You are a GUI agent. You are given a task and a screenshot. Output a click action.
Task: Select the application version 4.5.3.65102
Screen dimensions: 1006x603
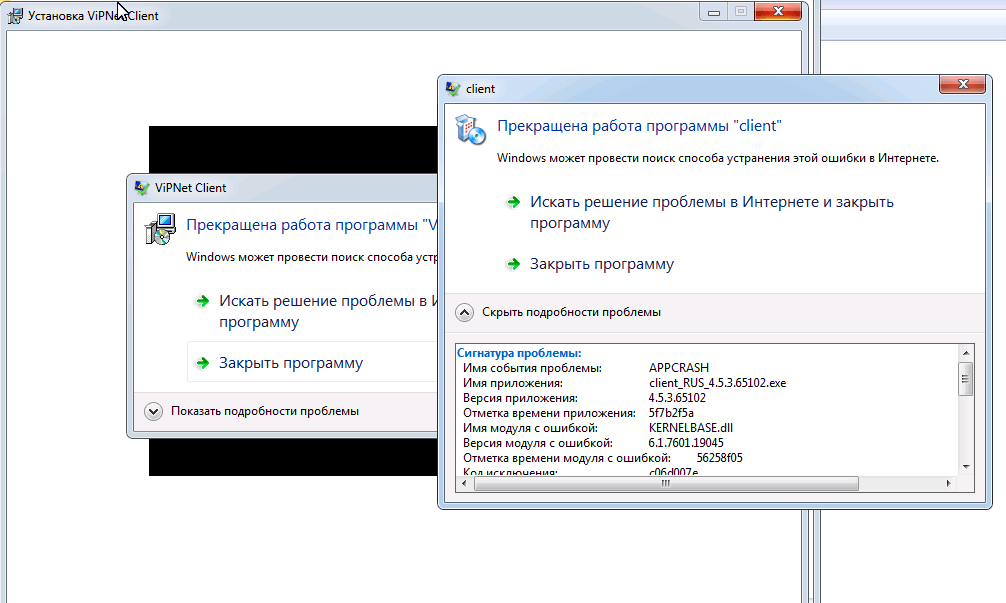[x=677, y=398]
